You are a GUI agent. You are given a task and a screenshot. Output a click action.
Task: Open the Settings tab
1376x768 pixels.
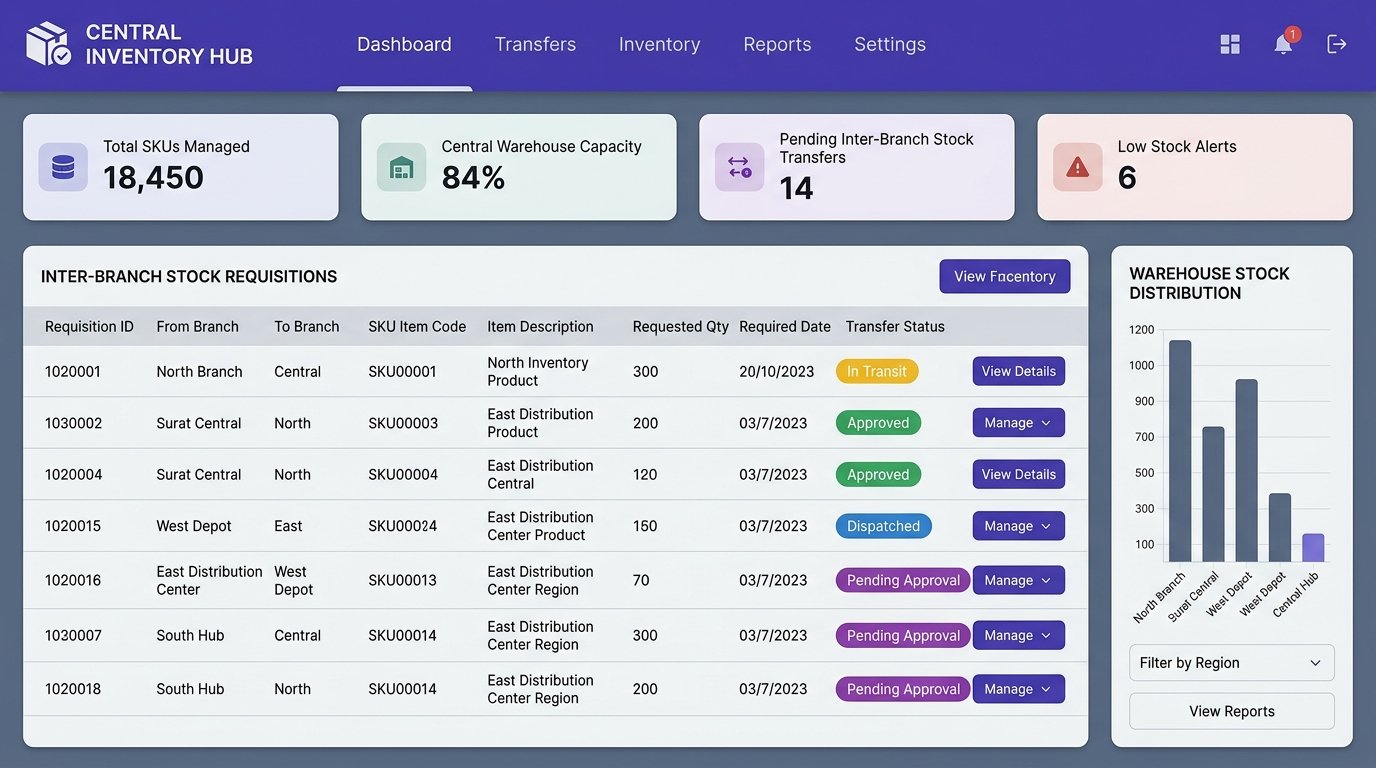pos(890,45)
